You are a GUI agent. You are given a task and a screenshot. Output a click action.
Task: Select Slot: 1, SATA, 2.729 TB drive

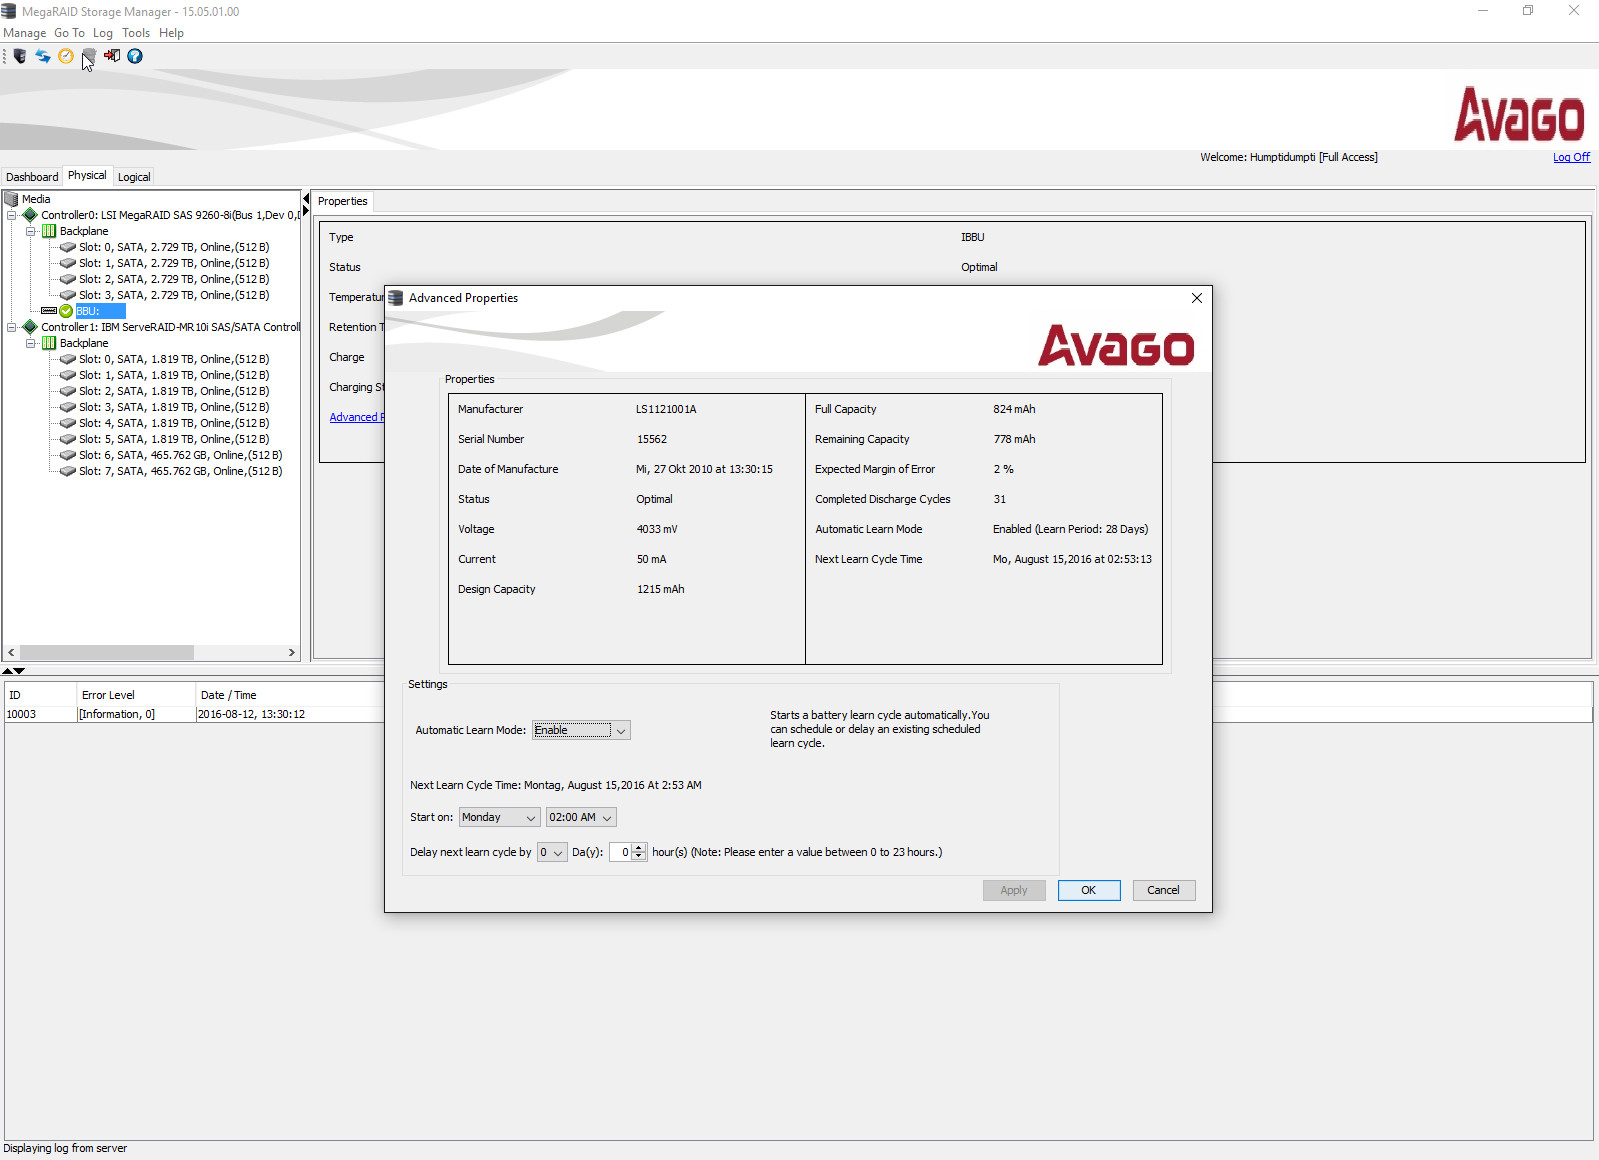174,263
